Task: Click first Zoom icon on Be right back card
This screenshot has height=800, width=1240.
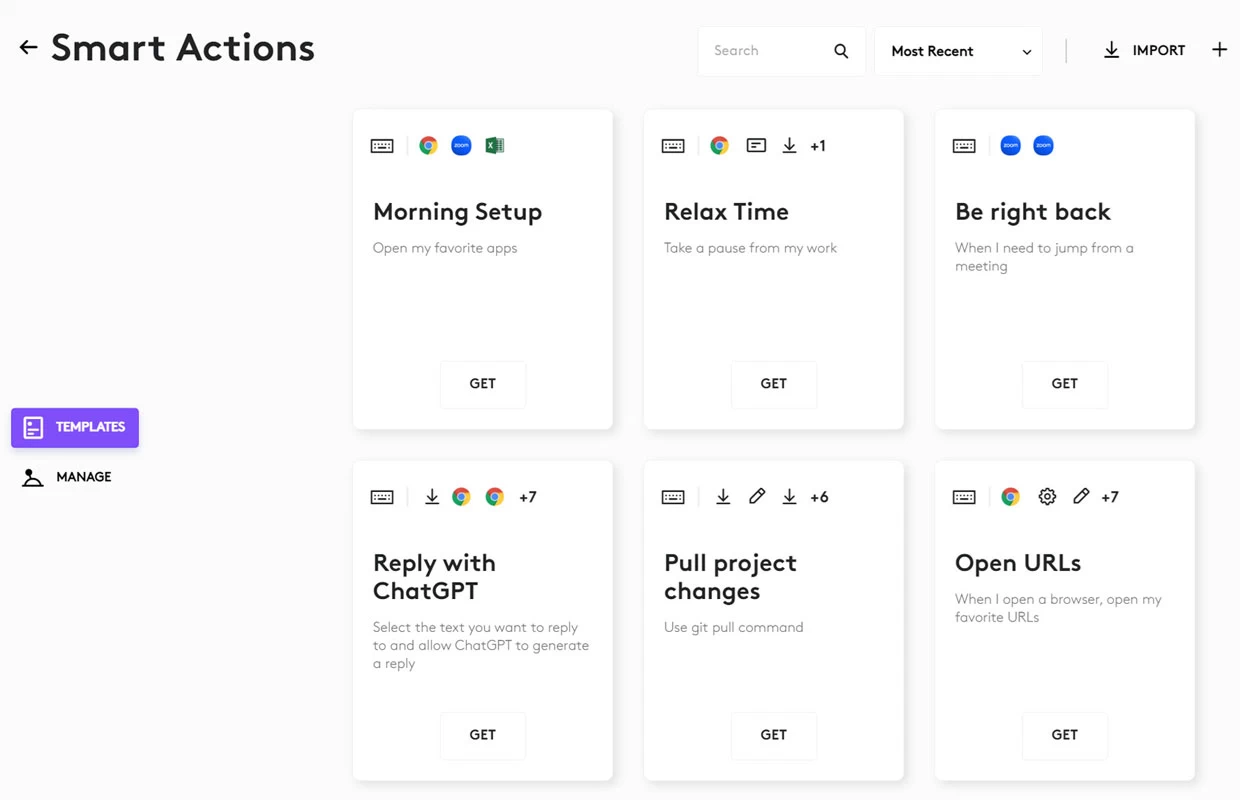Action: 1010,146
